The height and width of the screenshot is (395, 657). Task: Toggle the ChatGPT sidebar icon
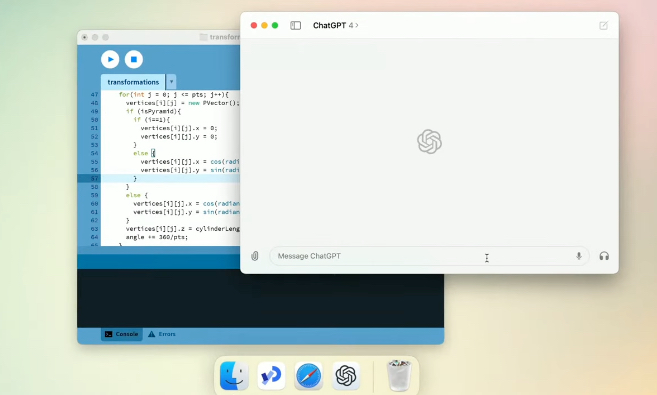pyautogui.click(x=295, y=26)
